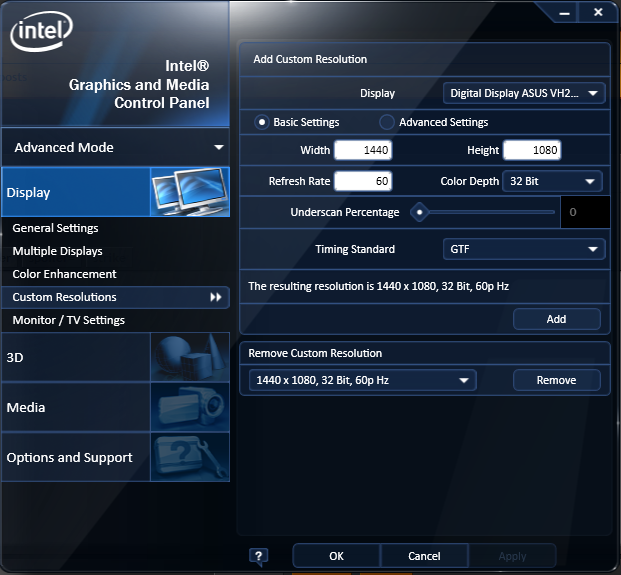Click the 'Add Custom Resolution' heading
Screen dimensions: 621x575
pyautogui.click(x=310, y=59)
